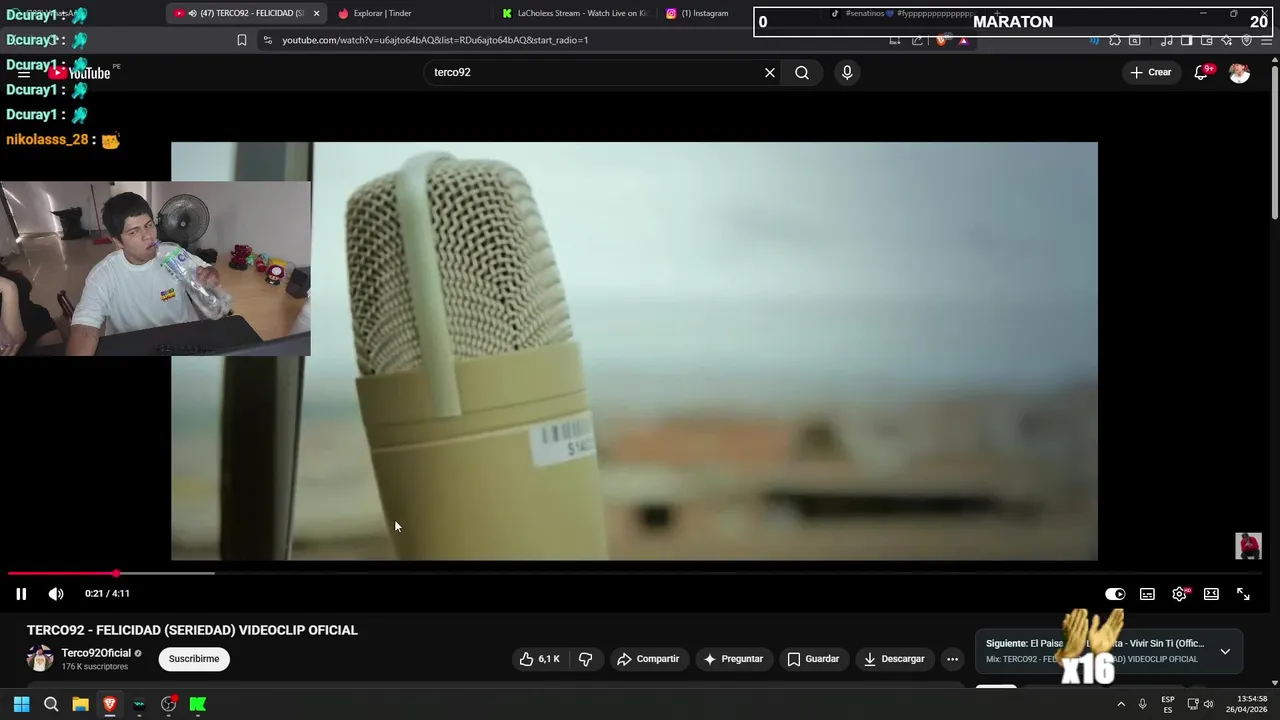
Task: Enter fullscreen video mode
Action: pyautogui.click(x=1243, y=594)
